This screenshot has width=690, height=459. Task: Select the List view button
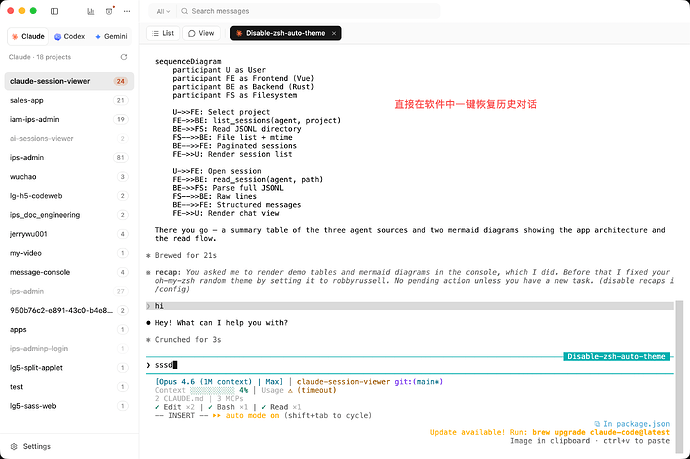click(x=163, y=33)
